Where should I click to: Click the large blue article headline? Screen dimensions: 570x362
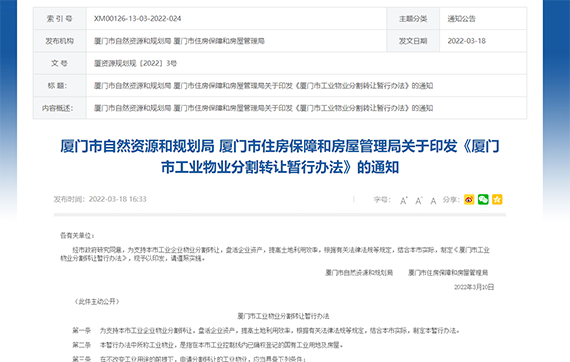point(280,157)
